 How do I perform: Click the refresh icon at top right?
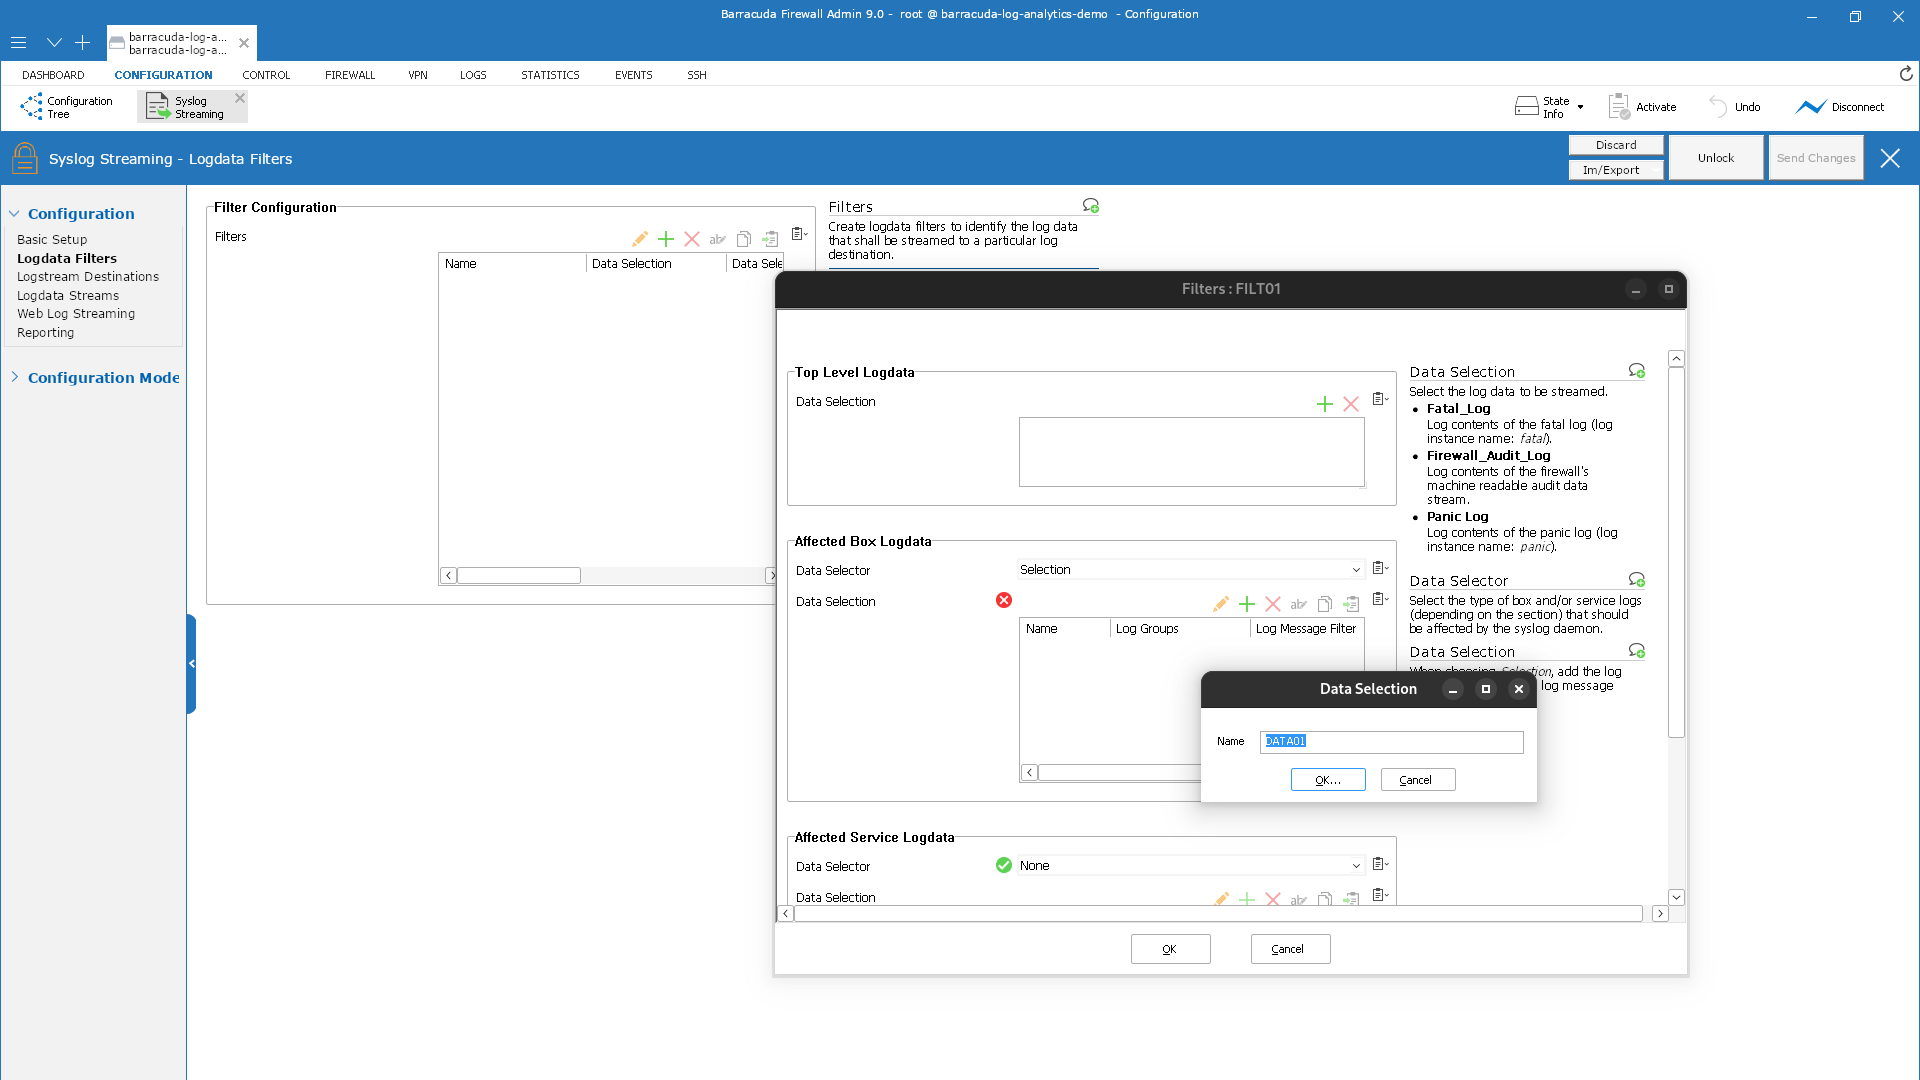pos(1906,74)
